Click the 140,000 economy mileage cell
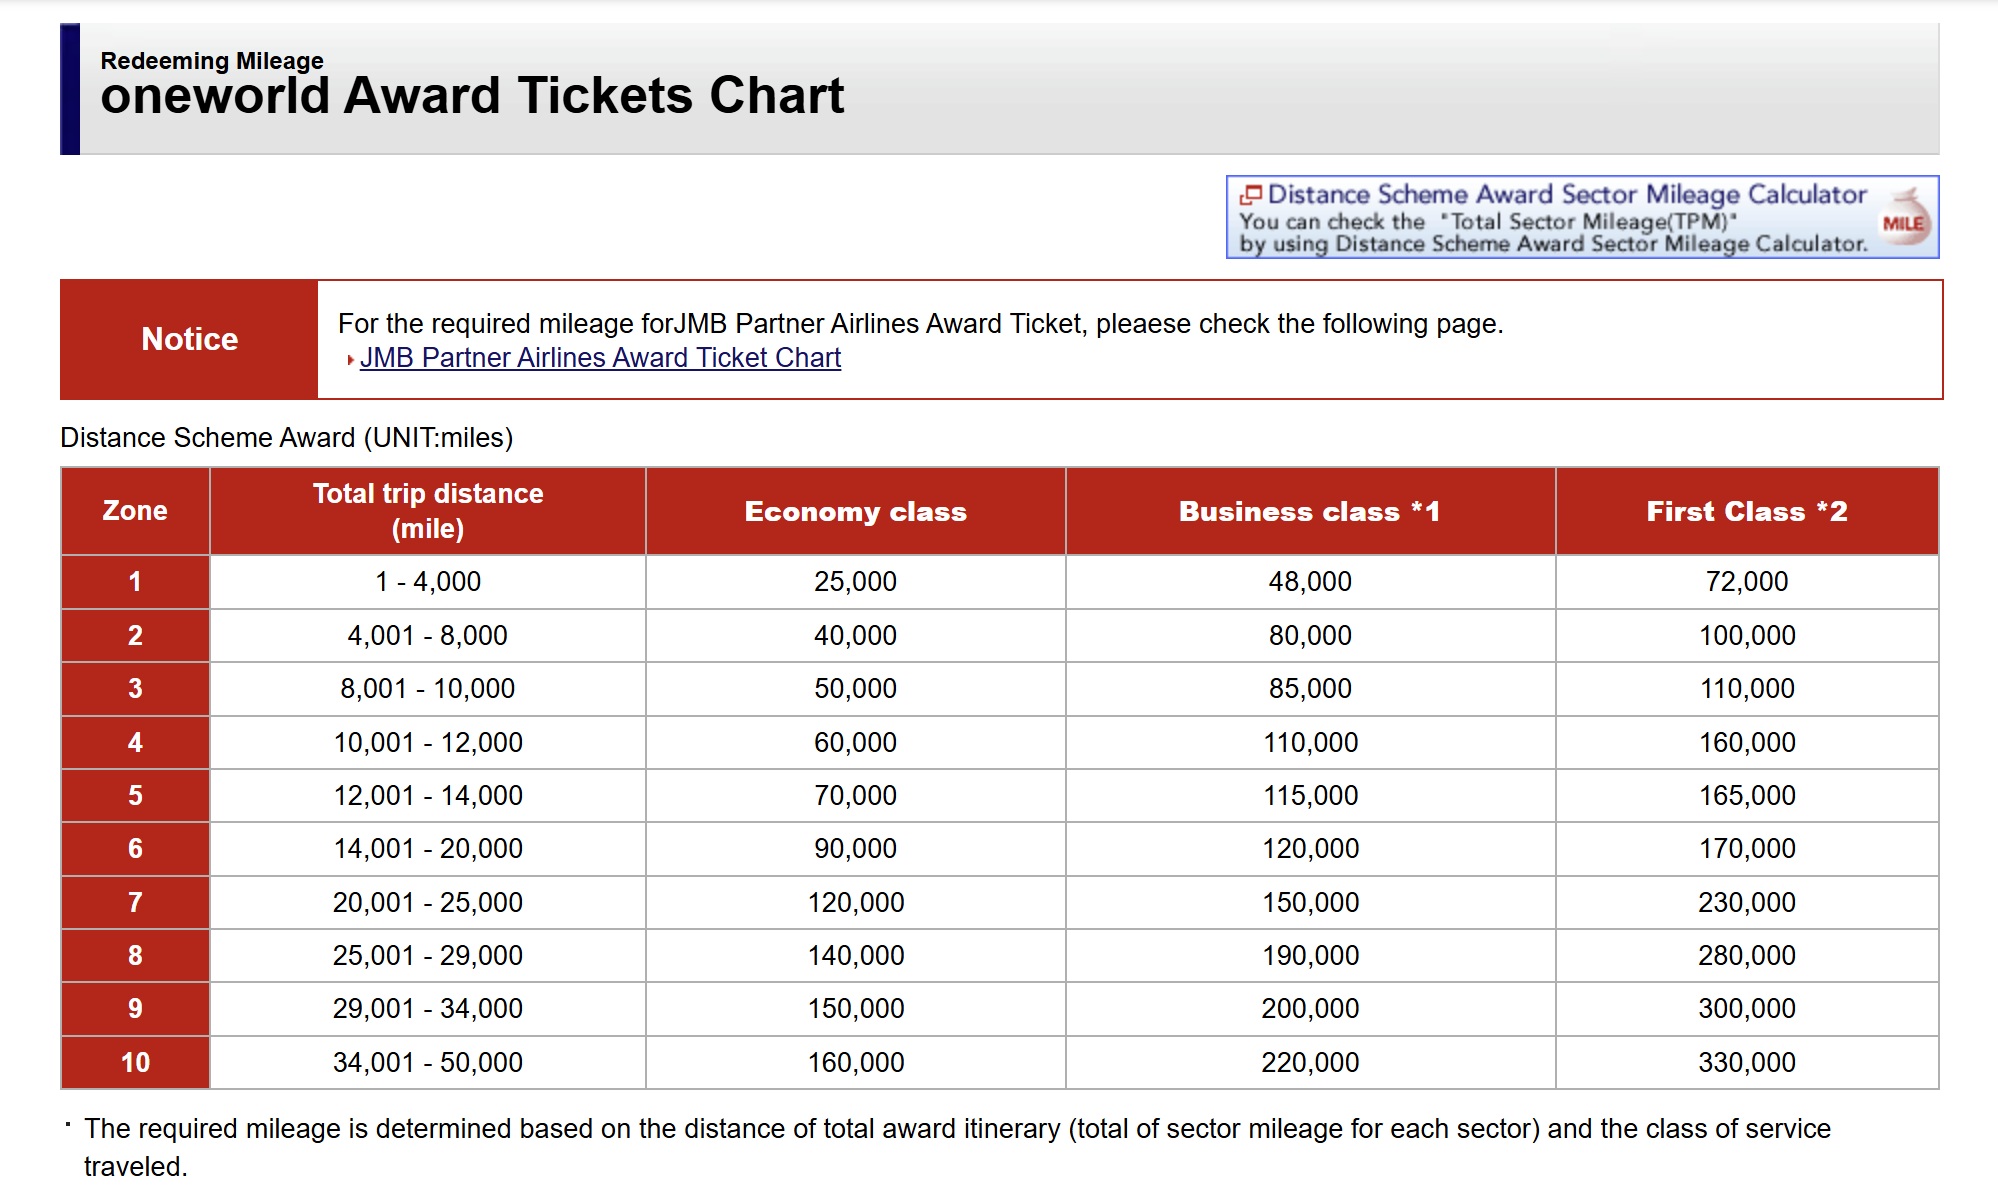This screenshot has width=1998, height=1186. pos(856,956)
